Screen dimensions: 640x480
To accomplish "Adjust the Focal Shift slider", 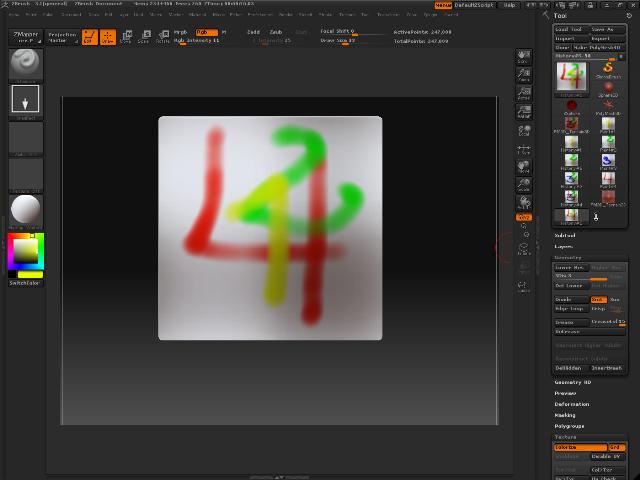I will pos(352,32).
